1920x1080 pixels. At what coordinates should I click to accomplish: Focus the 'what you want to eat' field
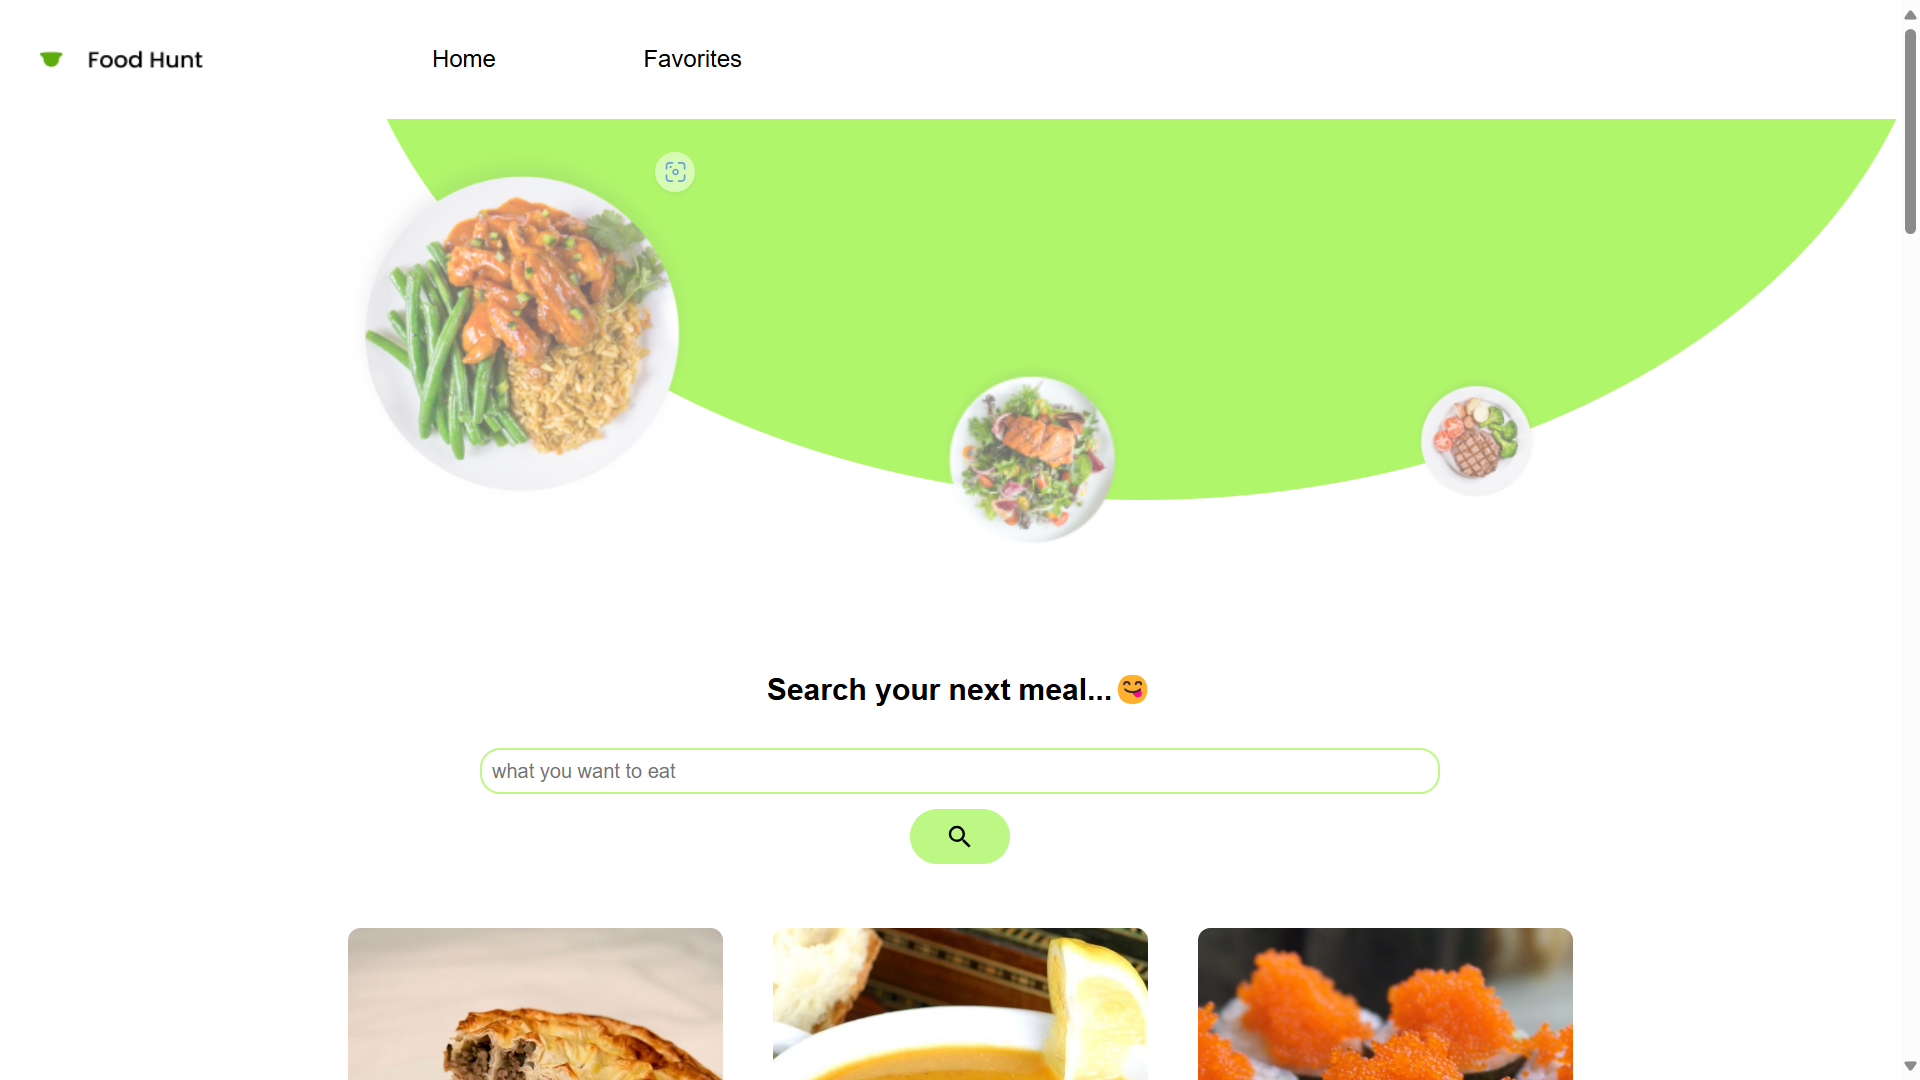click(960, 771)
